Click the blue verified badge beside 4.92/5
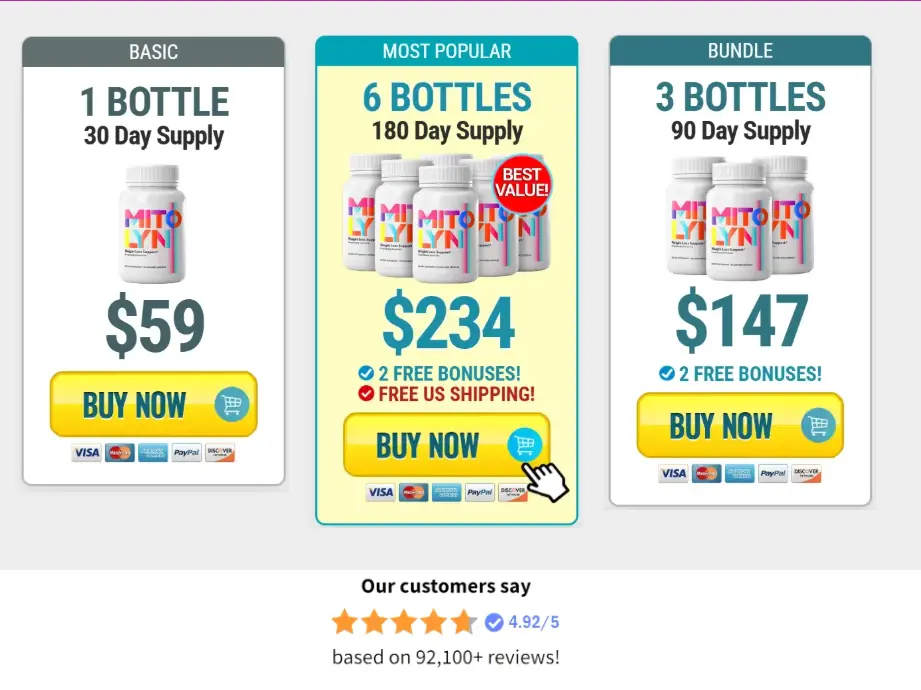The width and height of the screenshot is (921, 690). coord(494,622)
